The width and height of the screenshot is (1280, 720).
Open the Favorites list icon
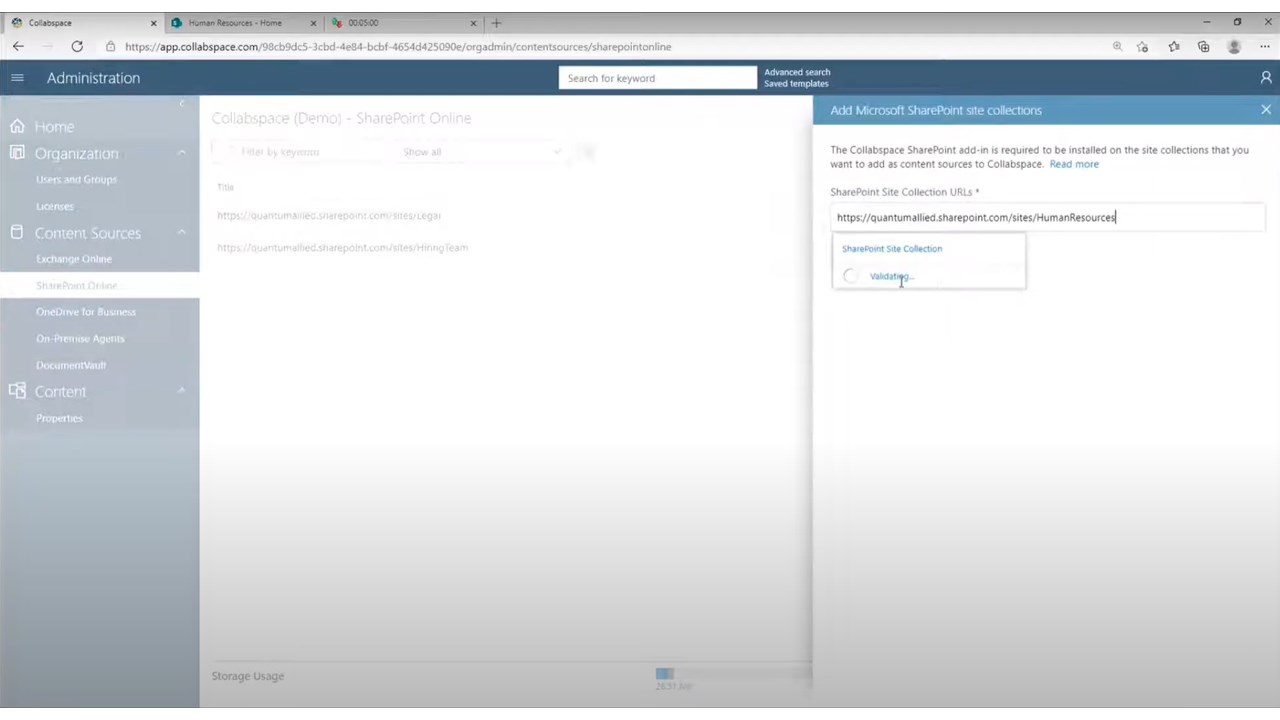[x=1174, y=47]
